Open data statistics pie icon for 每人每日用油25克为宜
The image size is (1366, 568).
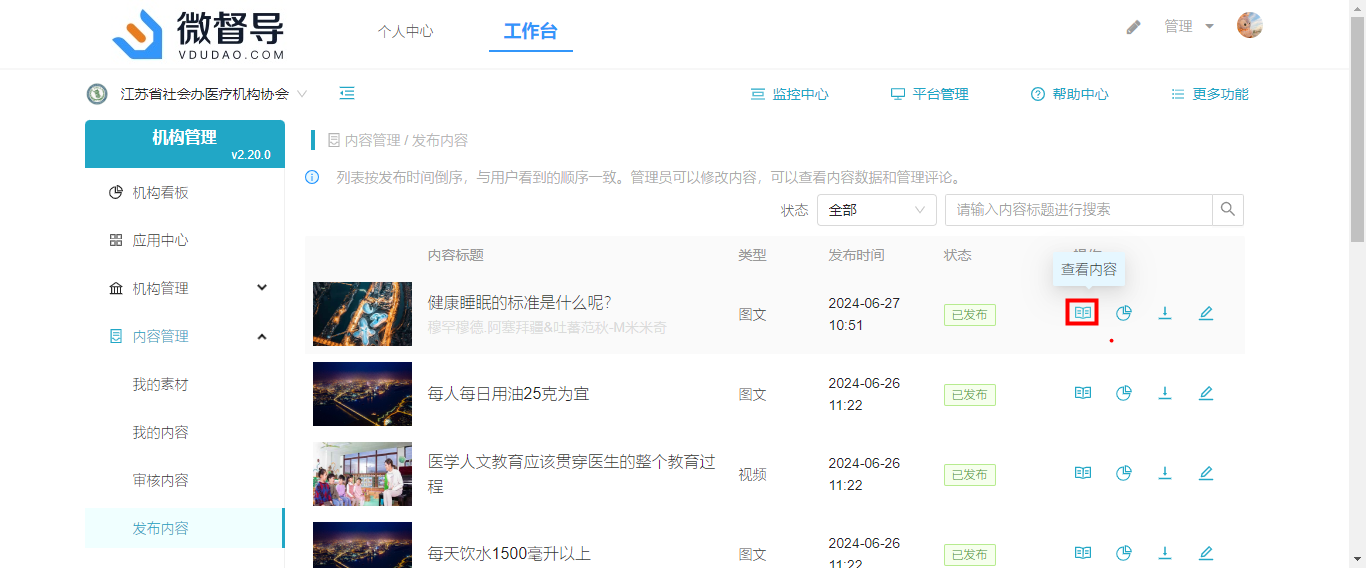tap(1124, 393)
